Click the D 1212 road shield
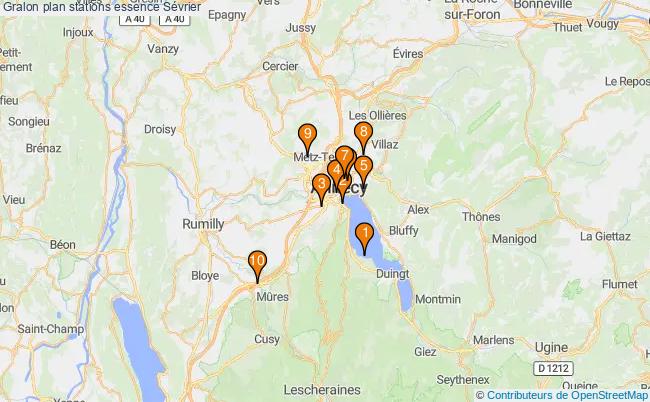Image resolution: width=650 pixels, height=402 pixels. coord(553,368)
